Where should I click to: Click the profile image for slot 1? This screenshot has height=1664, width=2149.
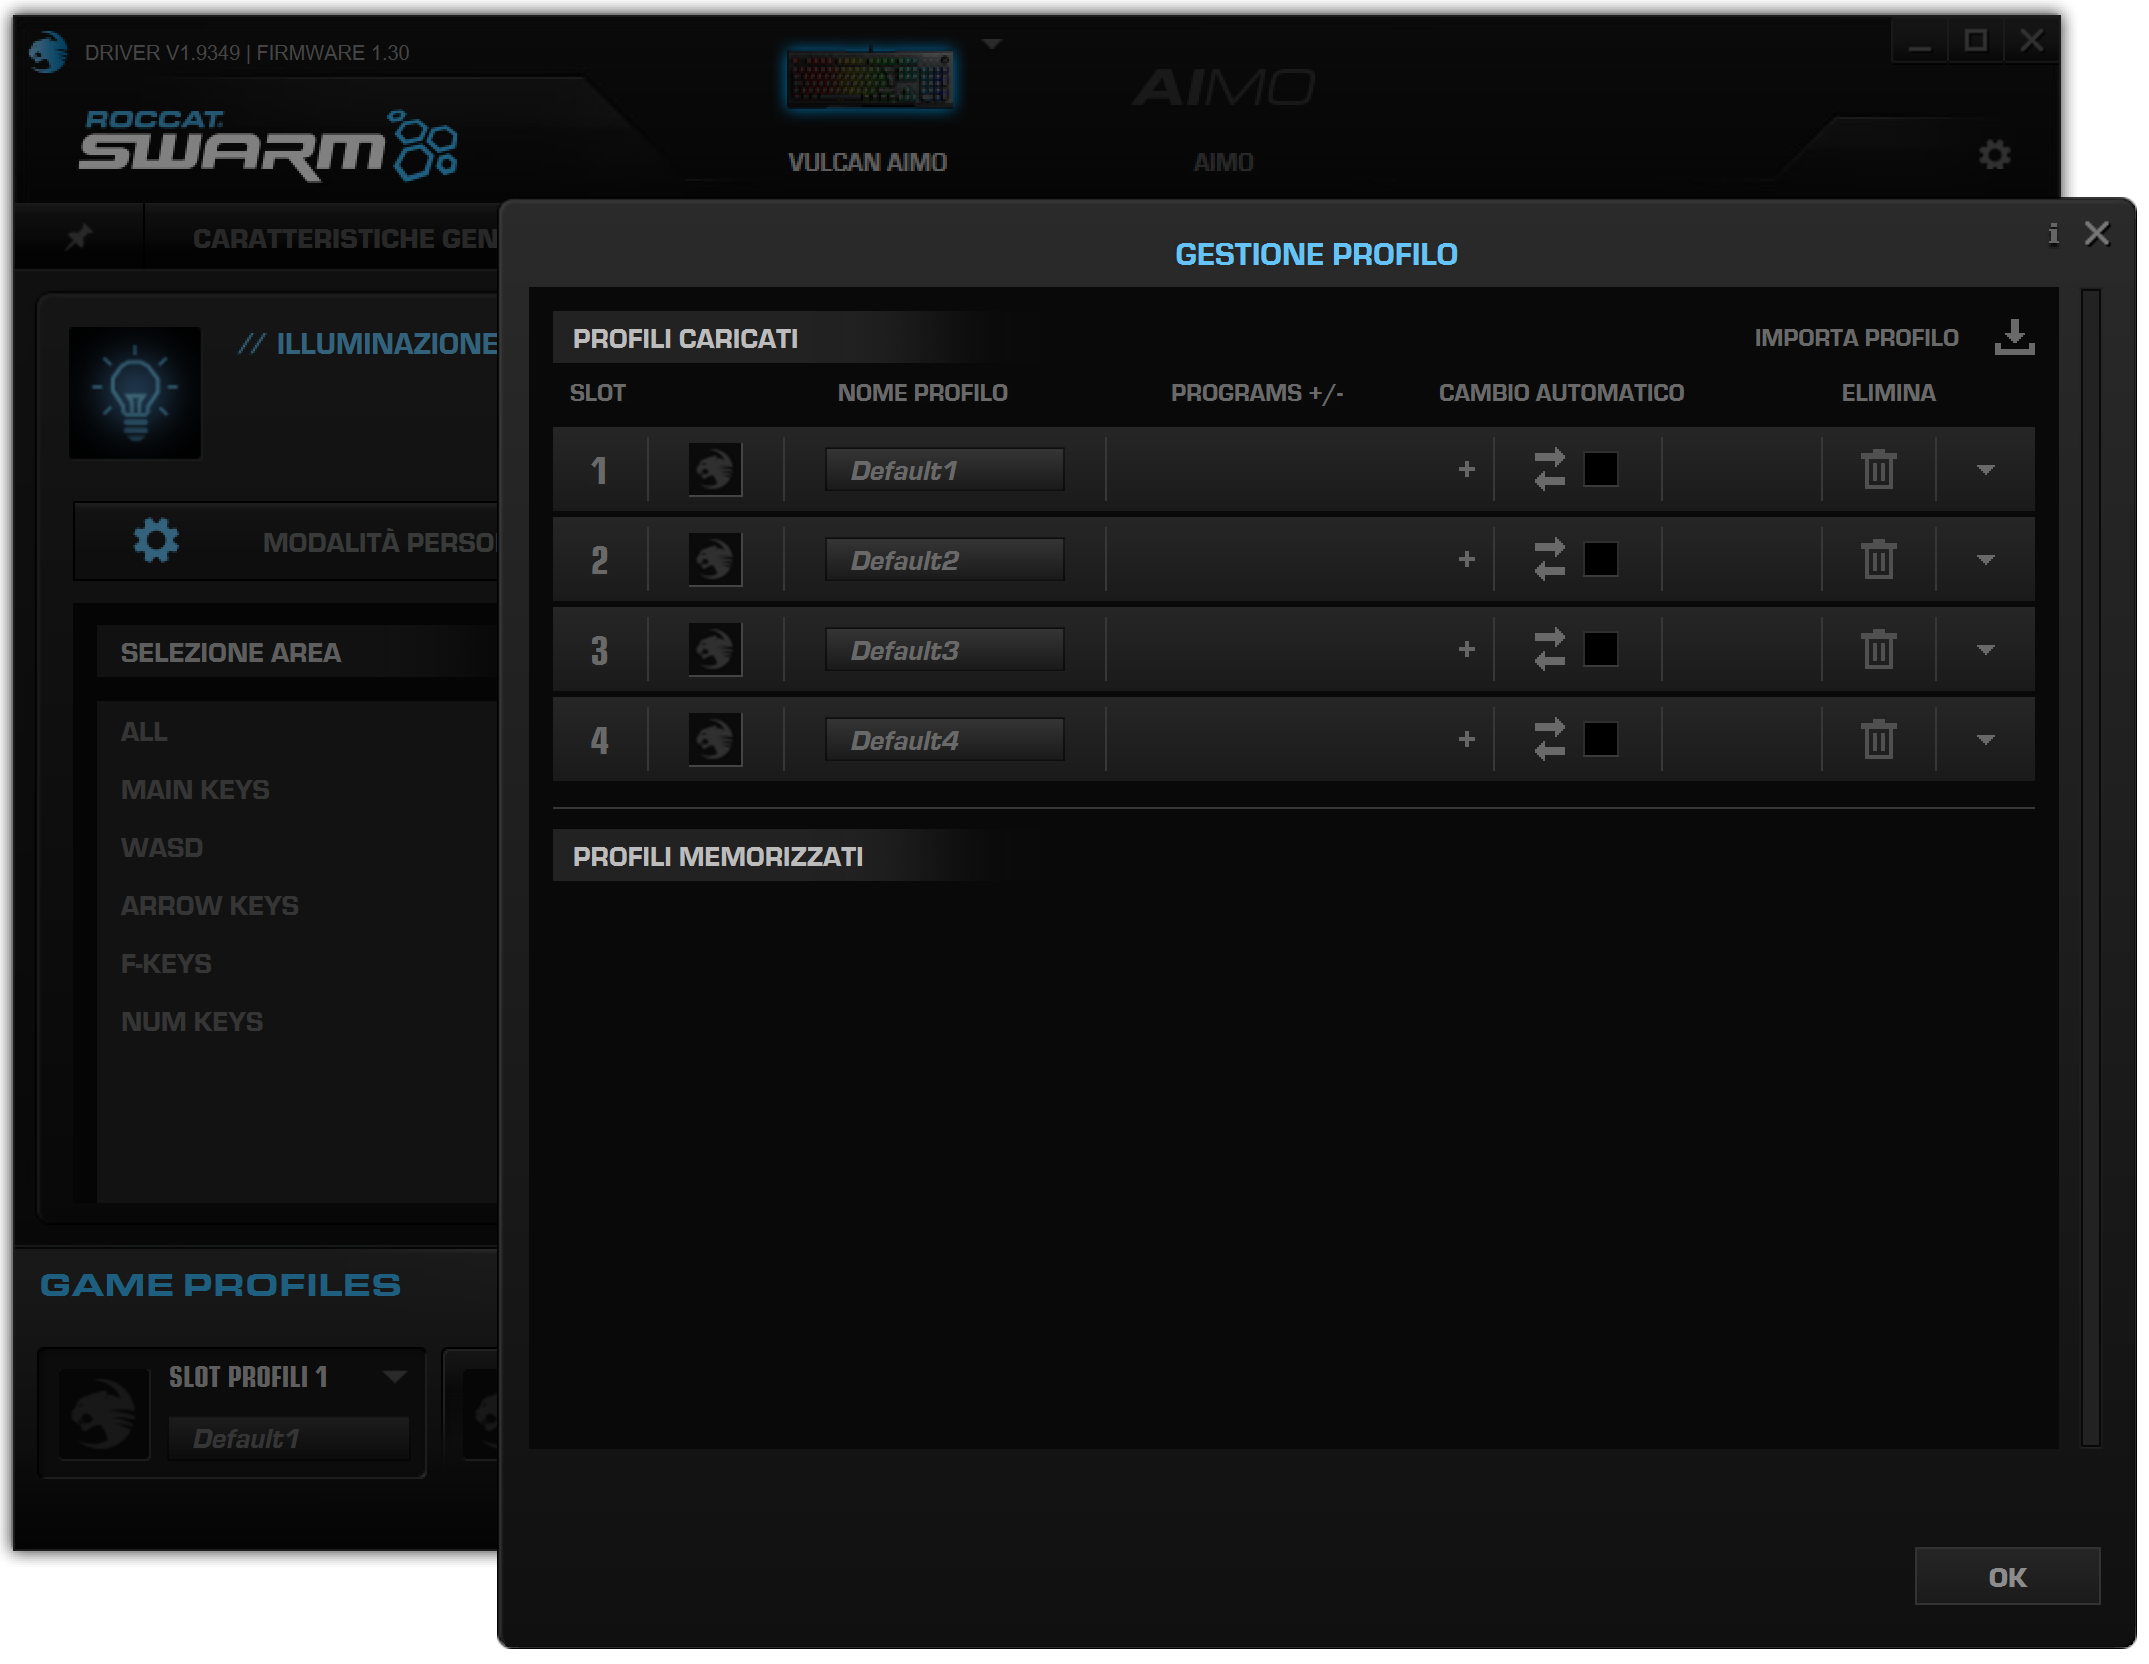point(715,469)
